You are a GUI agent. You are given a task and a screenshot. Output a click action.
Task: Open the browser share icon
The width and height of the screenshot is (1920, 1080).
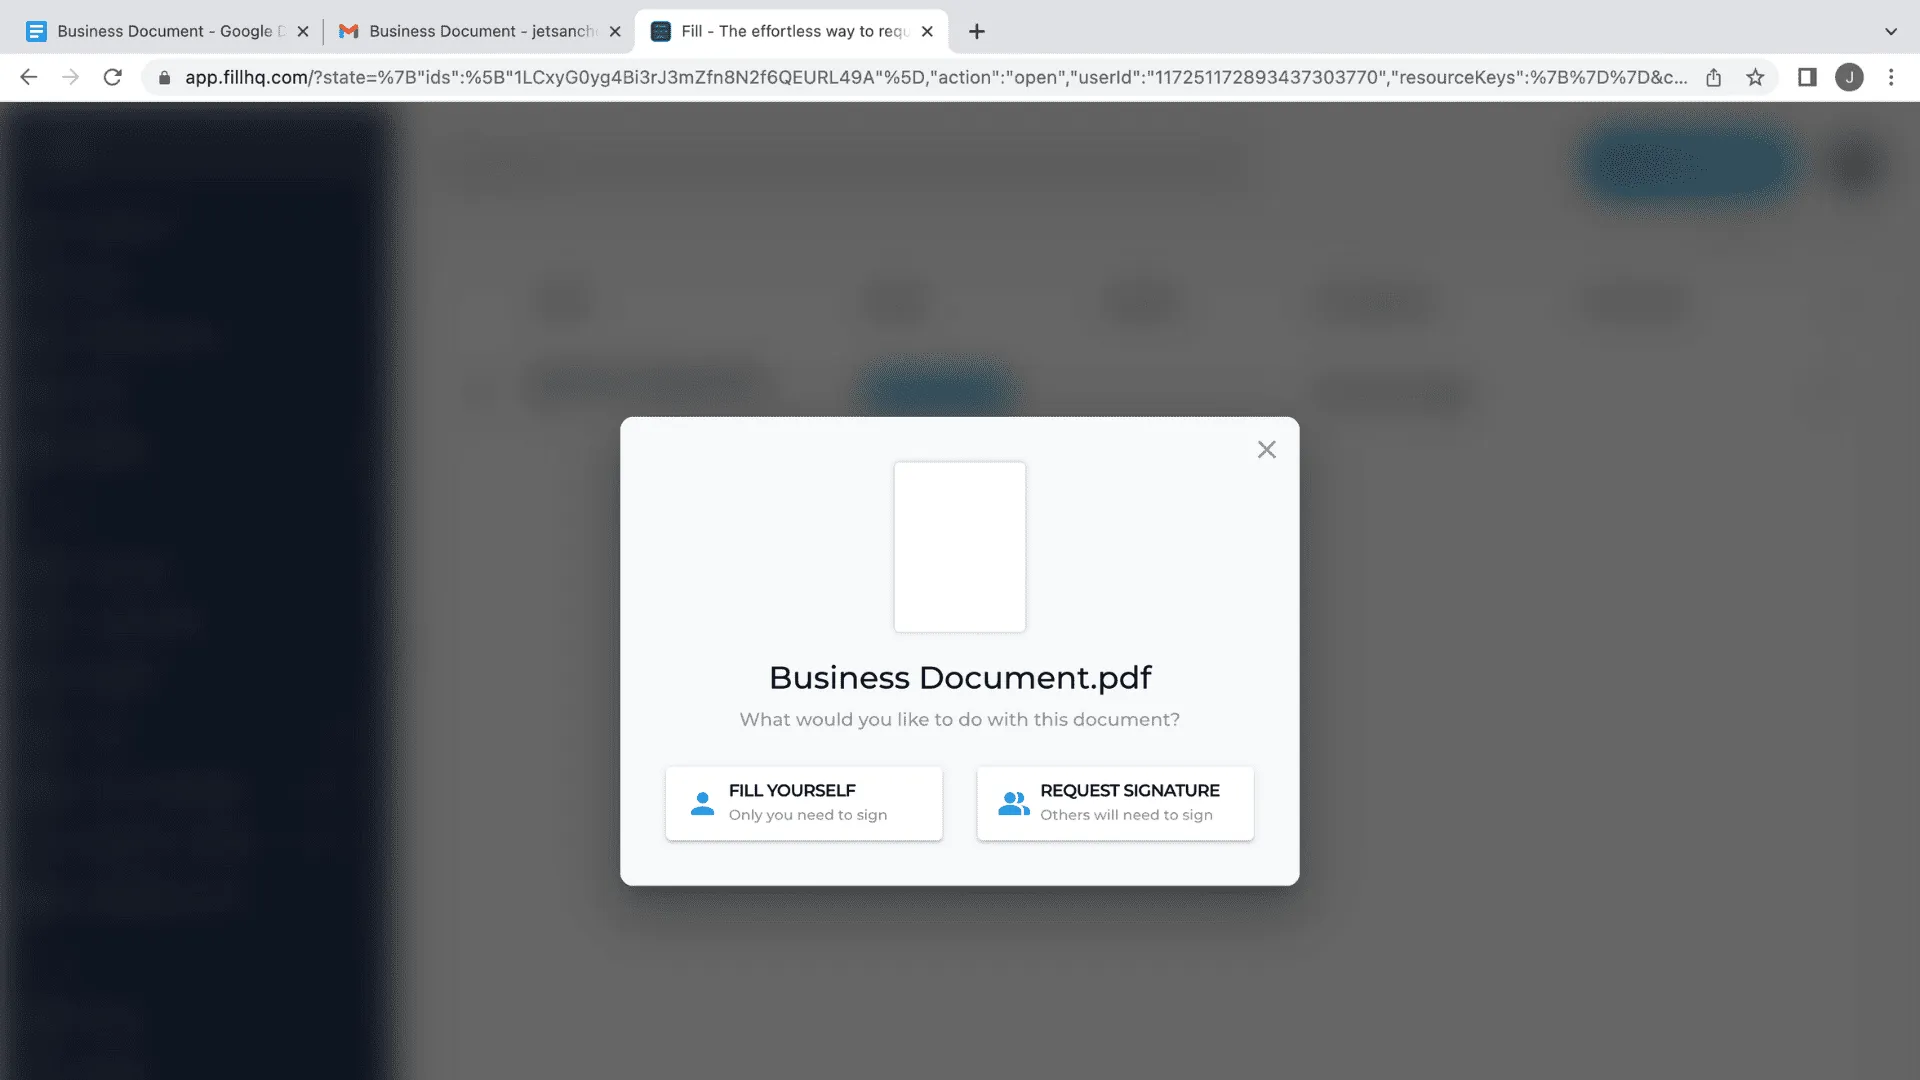point(1714,77)
